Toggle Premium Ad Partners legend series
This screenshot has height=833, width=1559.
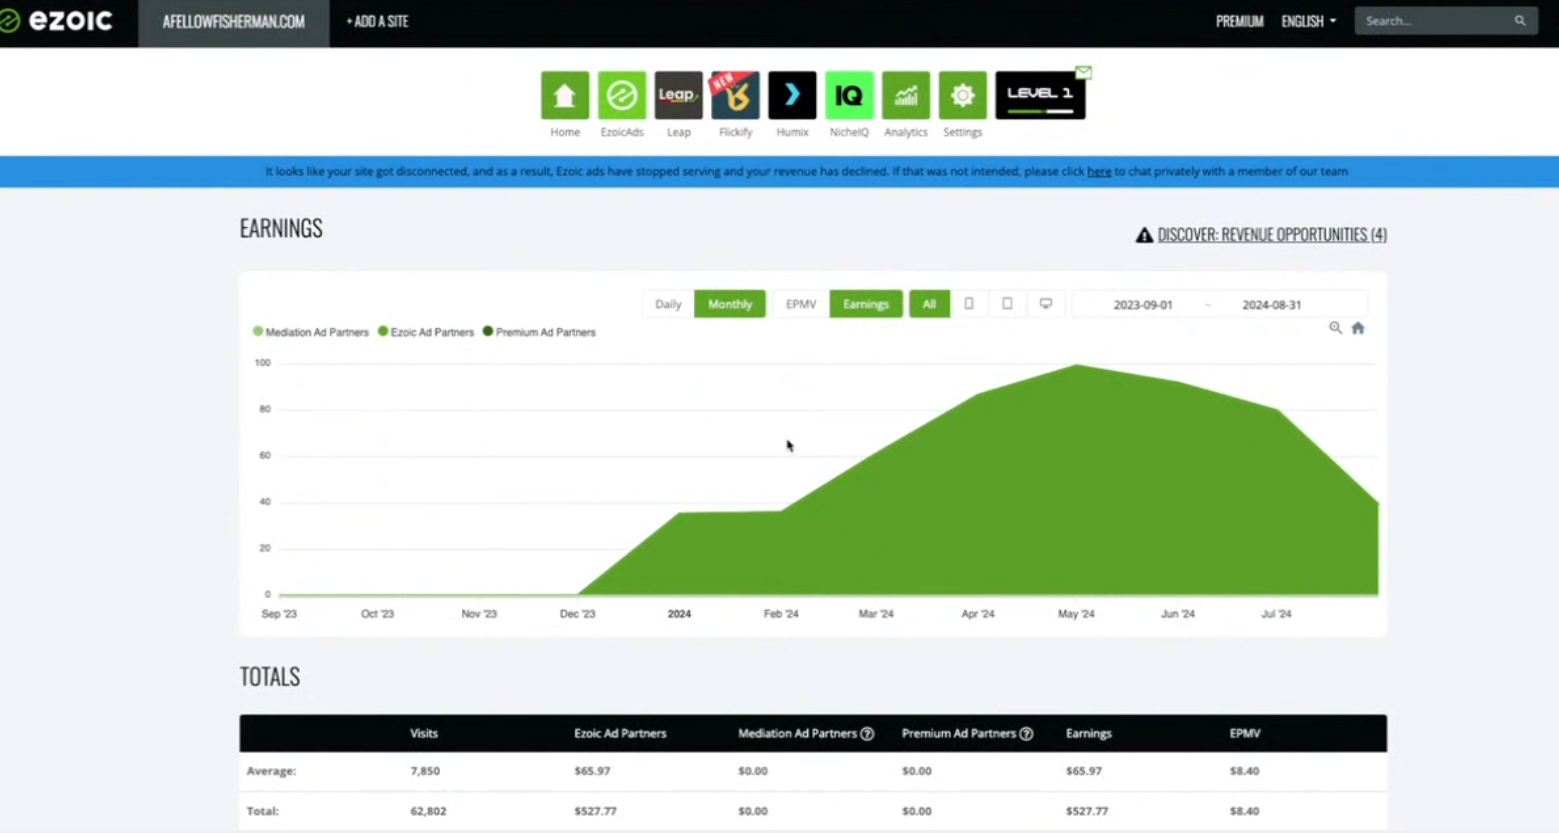[539, 332]
